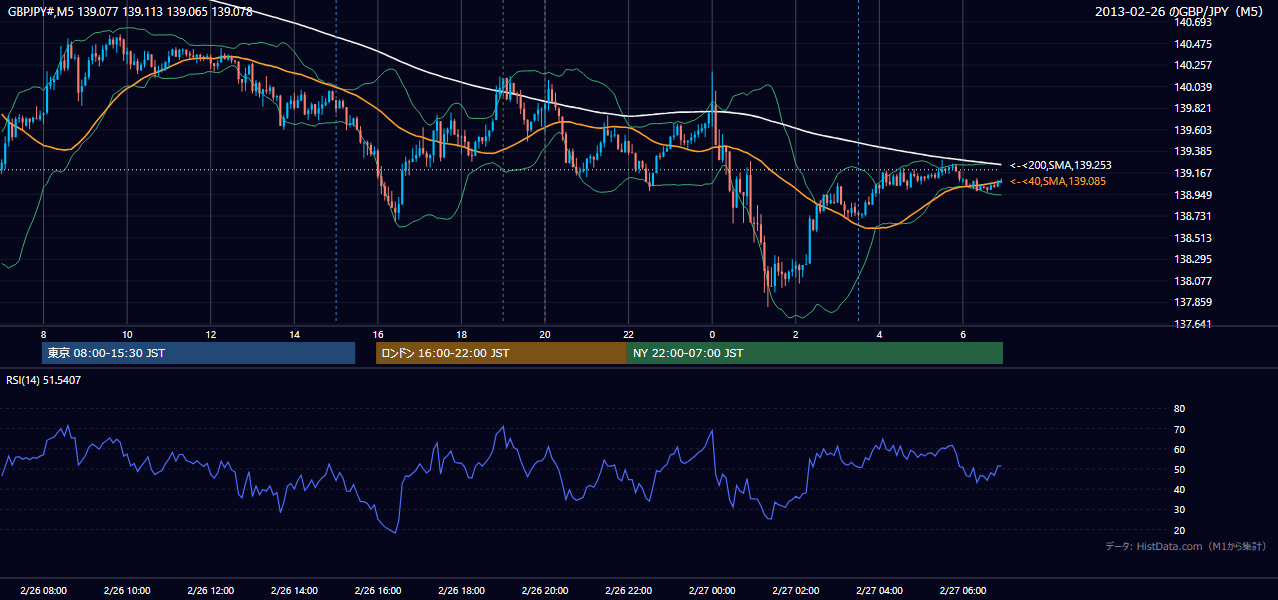Click price axis value 138.077
Screen dimensions: 1278x600
point(1191,281)
